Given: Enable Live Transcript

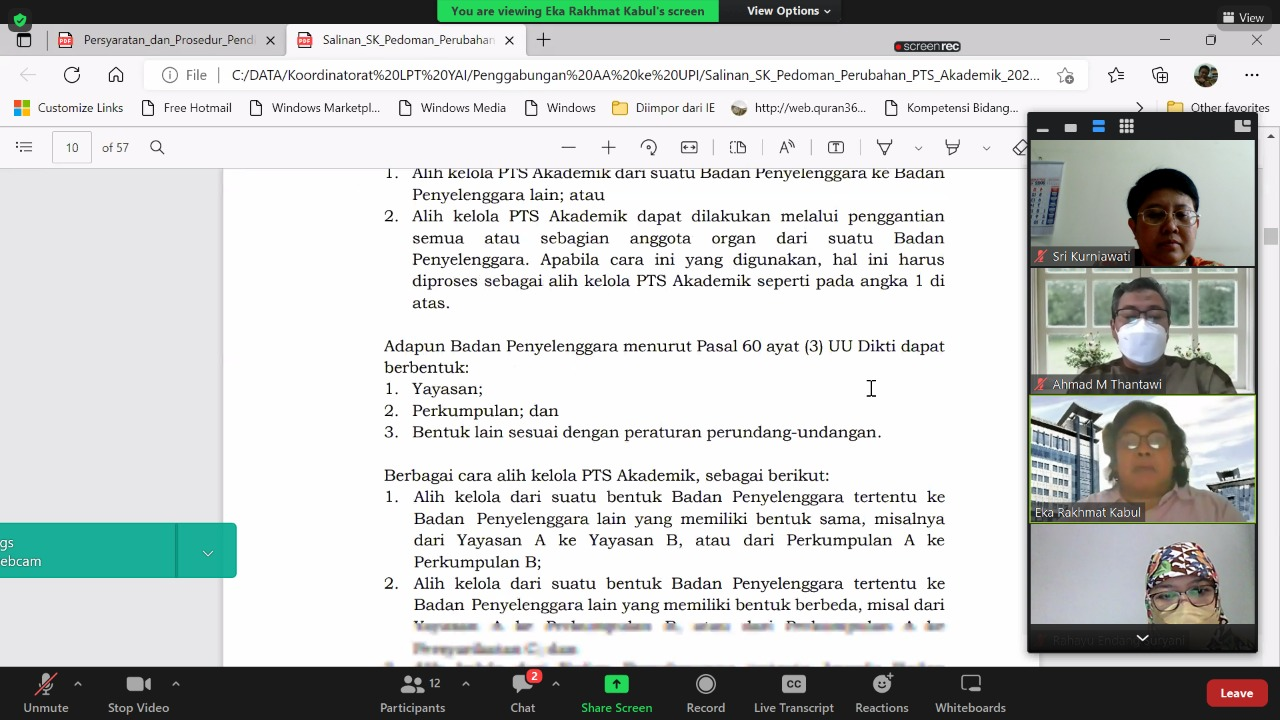Looking at the screenshot, I should tap(794, 693).
